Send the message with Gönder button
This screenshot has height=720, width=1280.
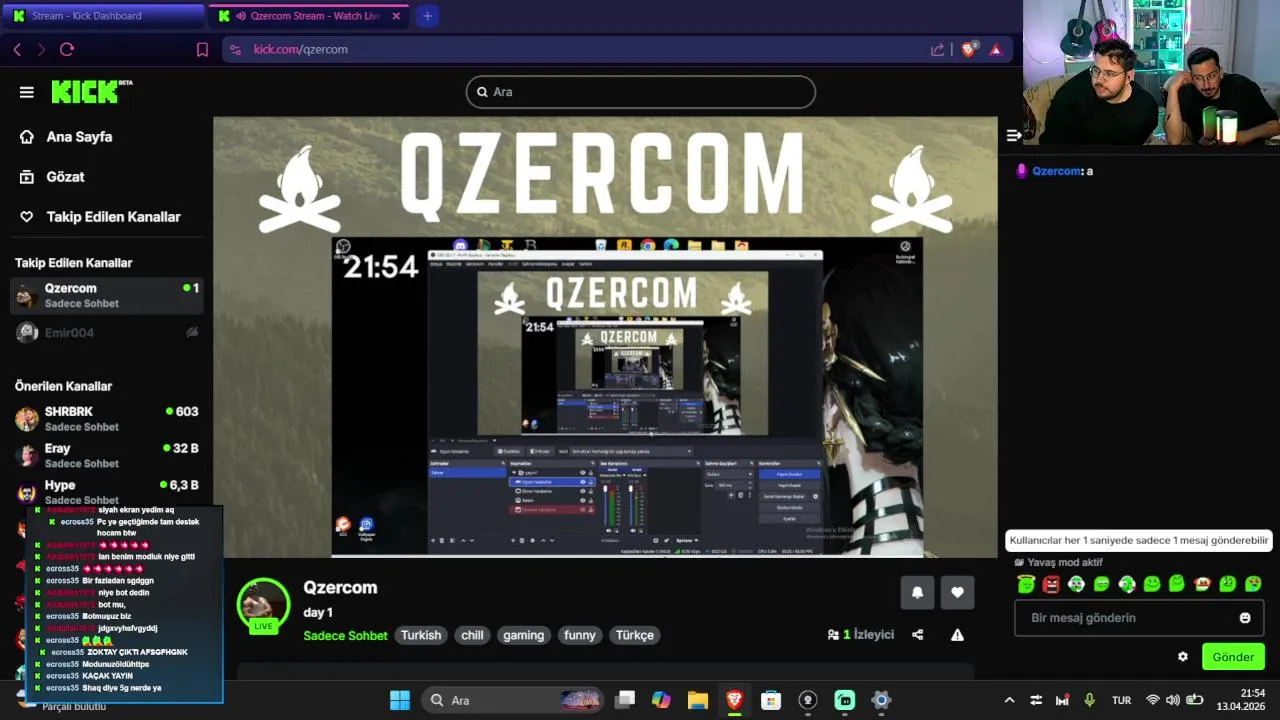1233,657
